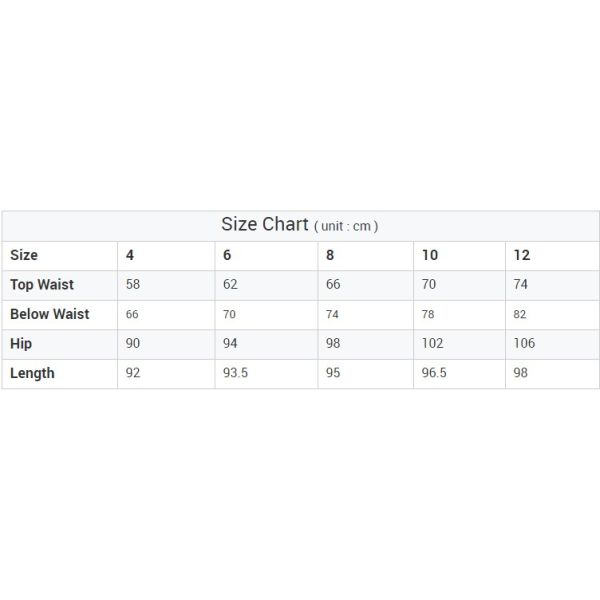
Task: Click size 4 column header
Action: point(131,255)
